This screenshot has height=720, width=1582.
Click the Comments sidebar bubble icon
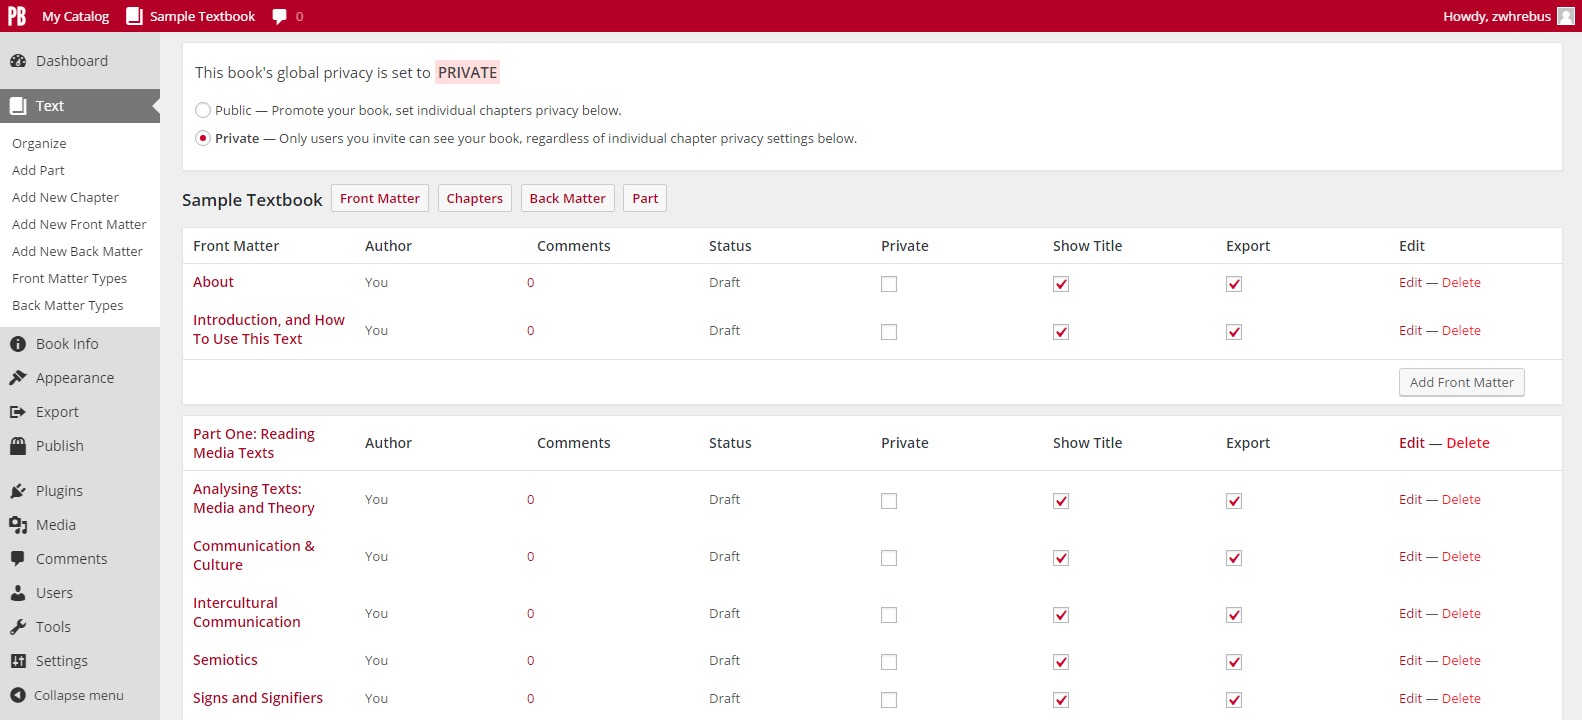click(x=18, y=559)
